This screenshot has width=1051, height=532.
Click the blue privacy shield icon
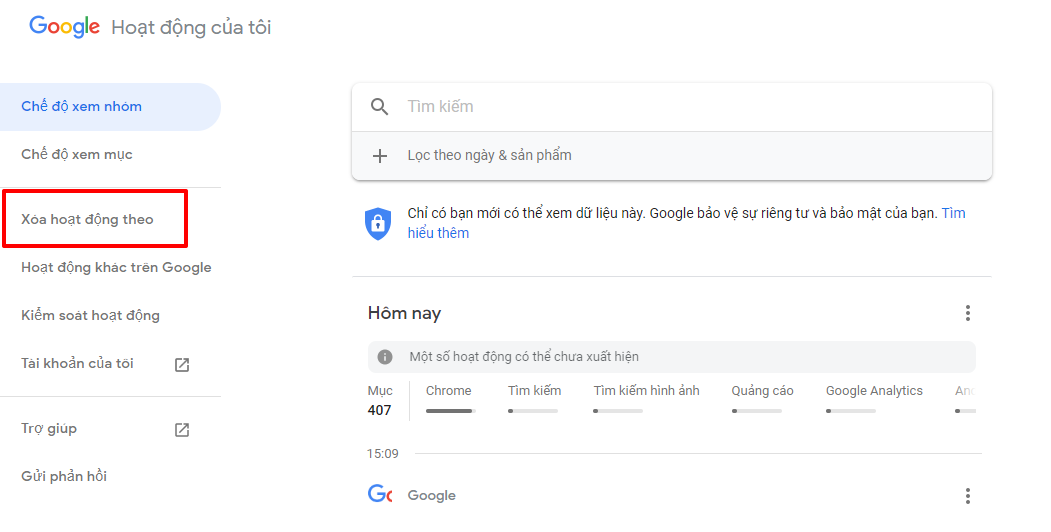click(378, 223)
